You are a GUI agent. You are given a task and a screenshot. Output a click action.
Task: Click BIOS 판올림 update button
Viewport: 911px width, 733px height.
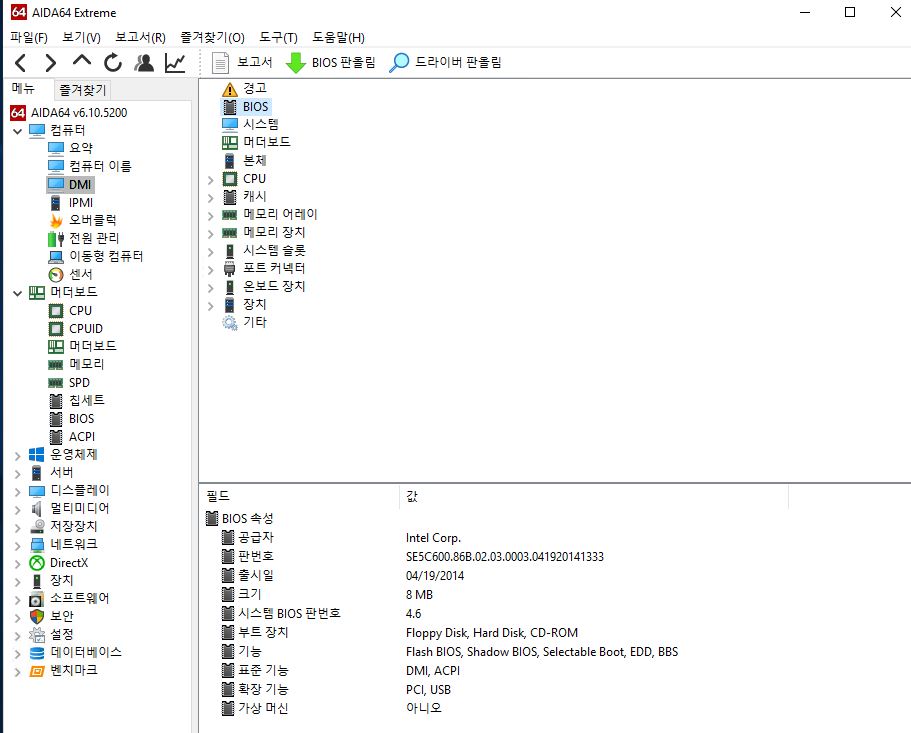[331, 62]
